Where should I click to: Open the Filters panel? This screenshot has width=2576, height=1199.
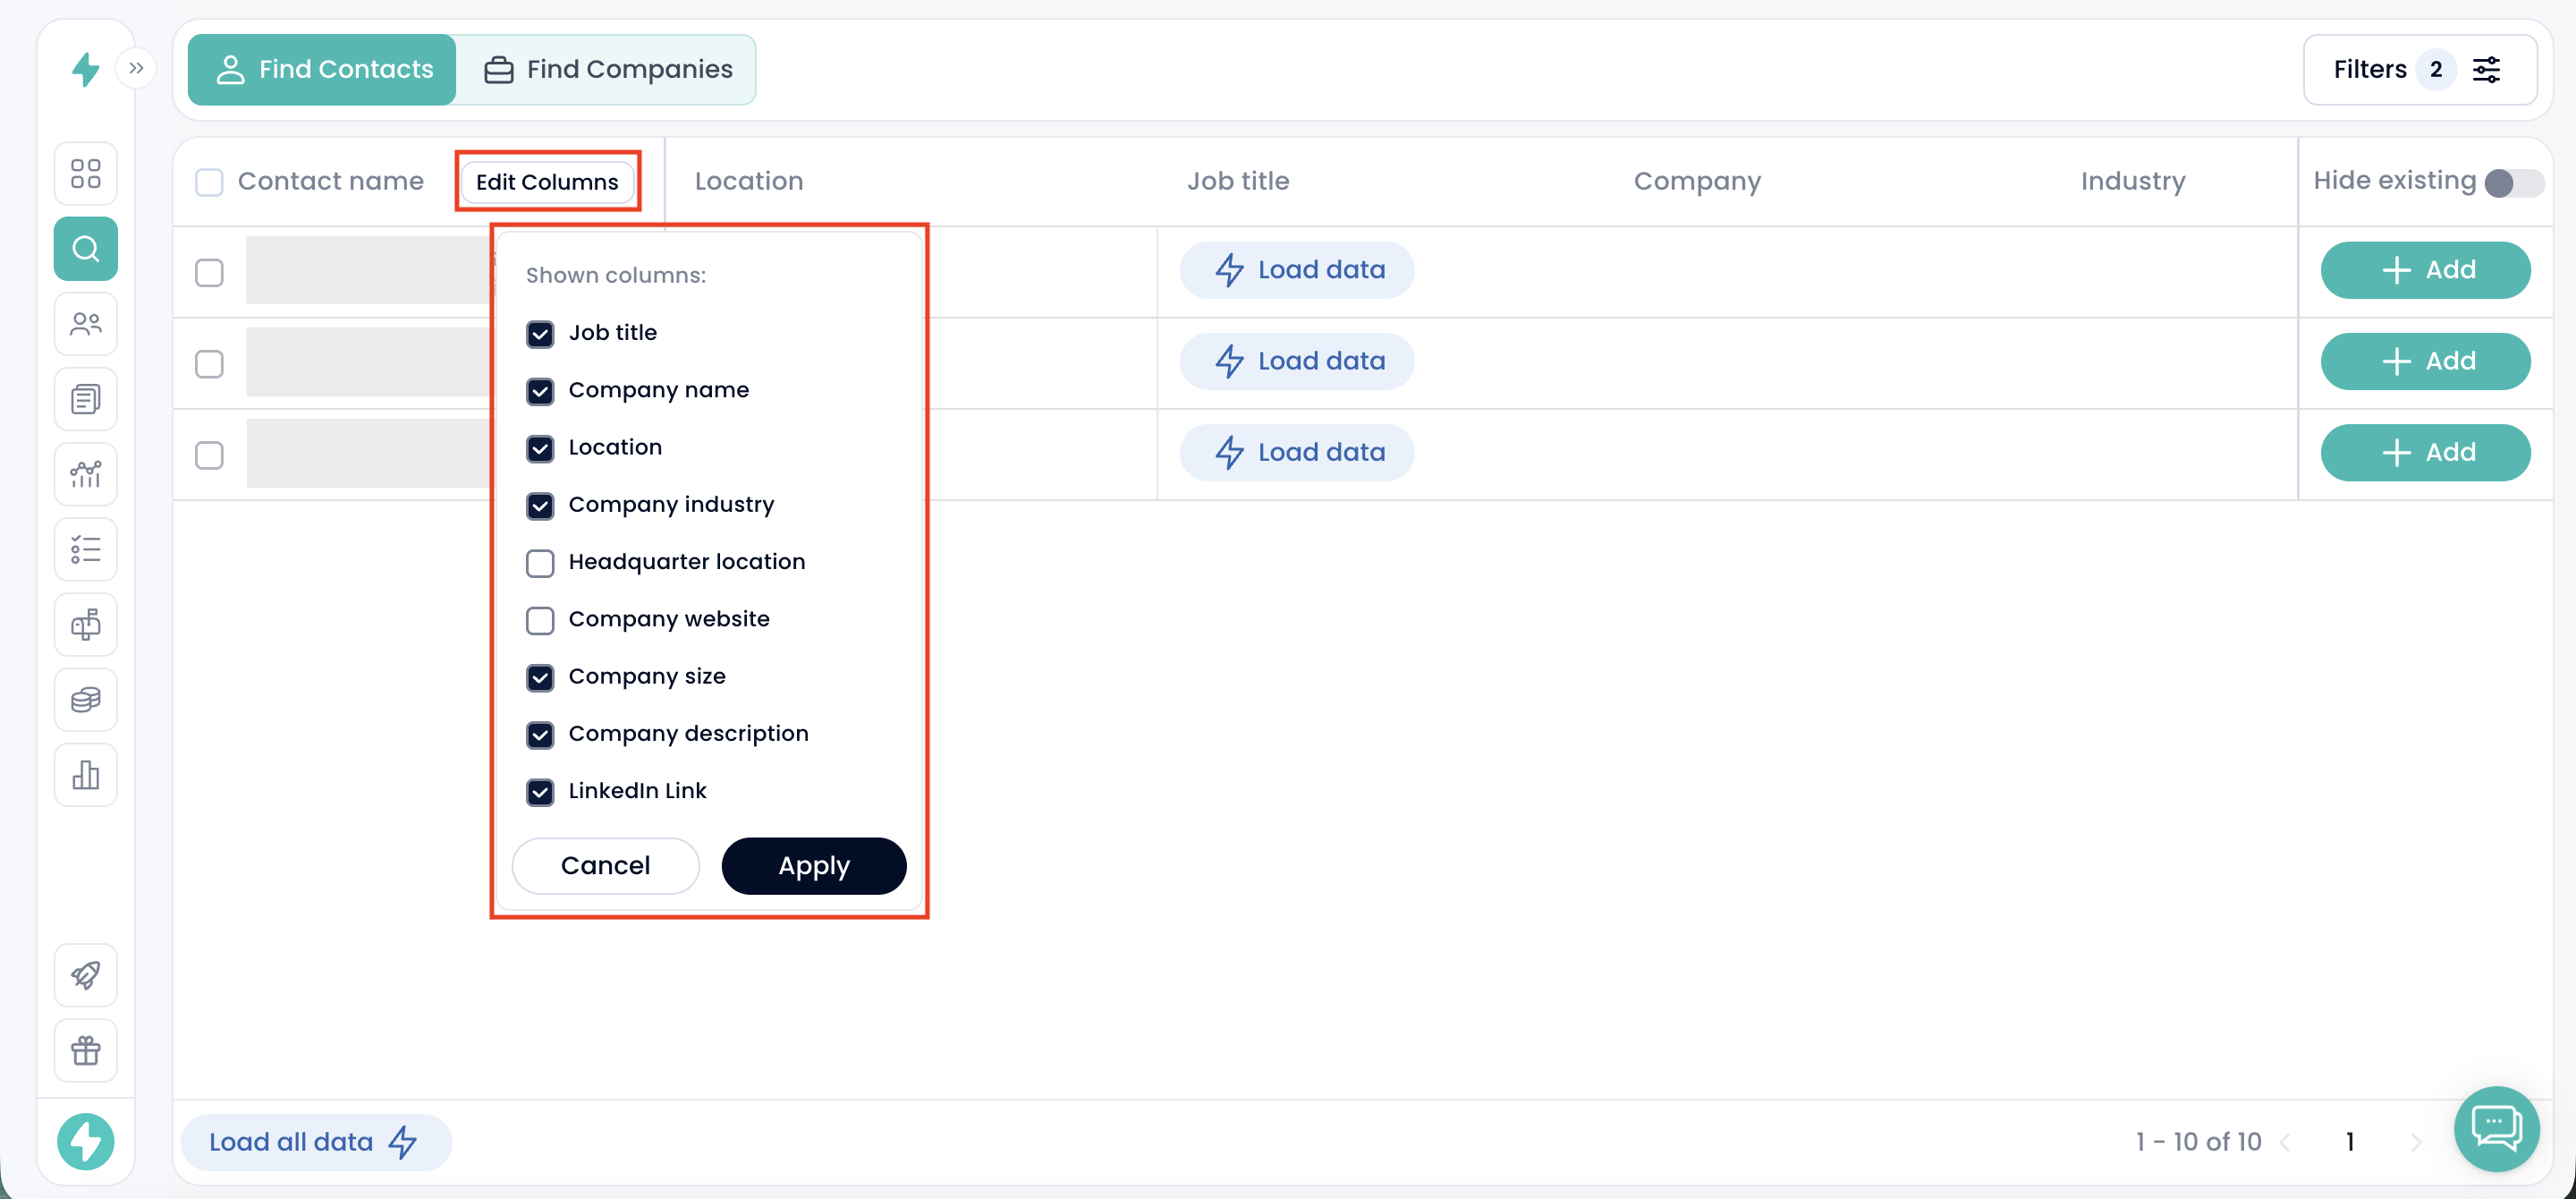point(2419,69)
